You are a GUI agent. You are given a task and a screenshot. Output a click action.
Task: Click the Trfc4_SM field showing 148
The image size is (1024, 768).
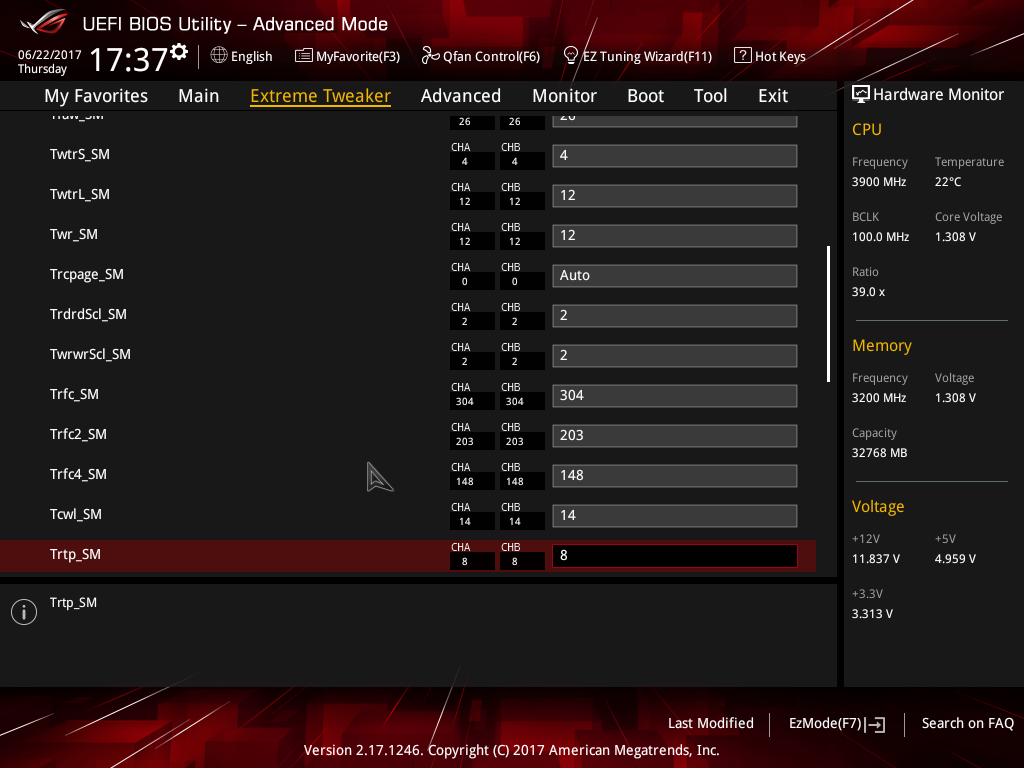pos(675,475)
